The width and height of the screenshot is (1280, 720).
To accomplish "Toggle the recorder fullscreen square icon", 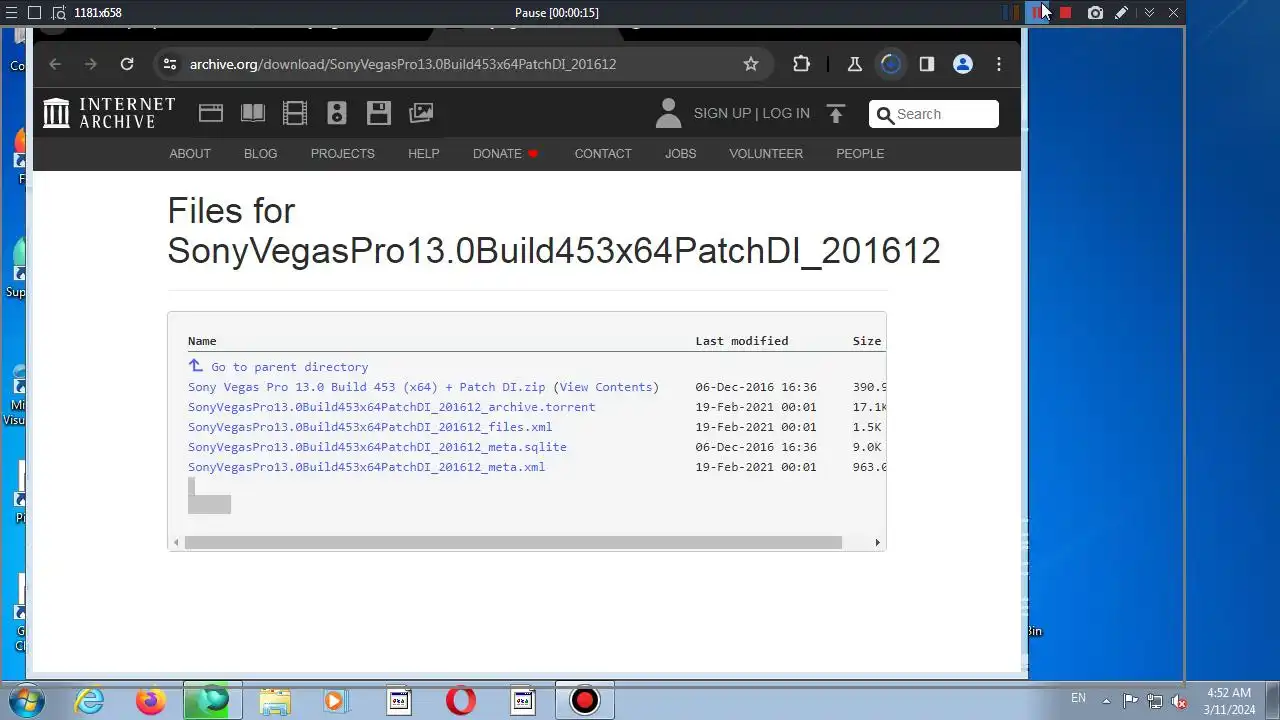I will (34, 13).
